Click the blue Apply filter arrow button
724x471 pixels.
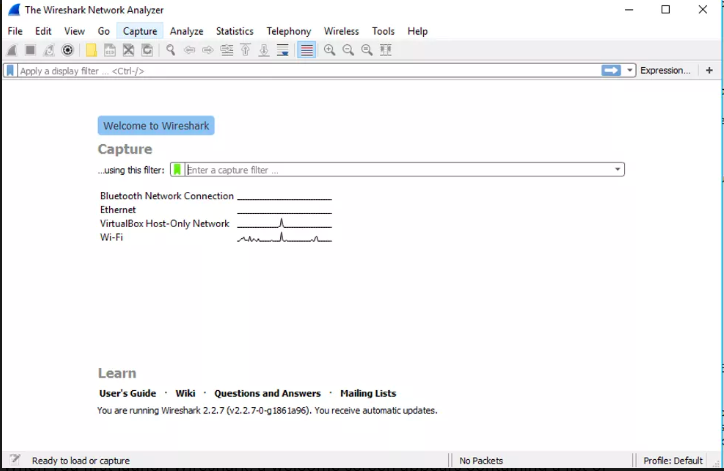(x=611, y=70)
